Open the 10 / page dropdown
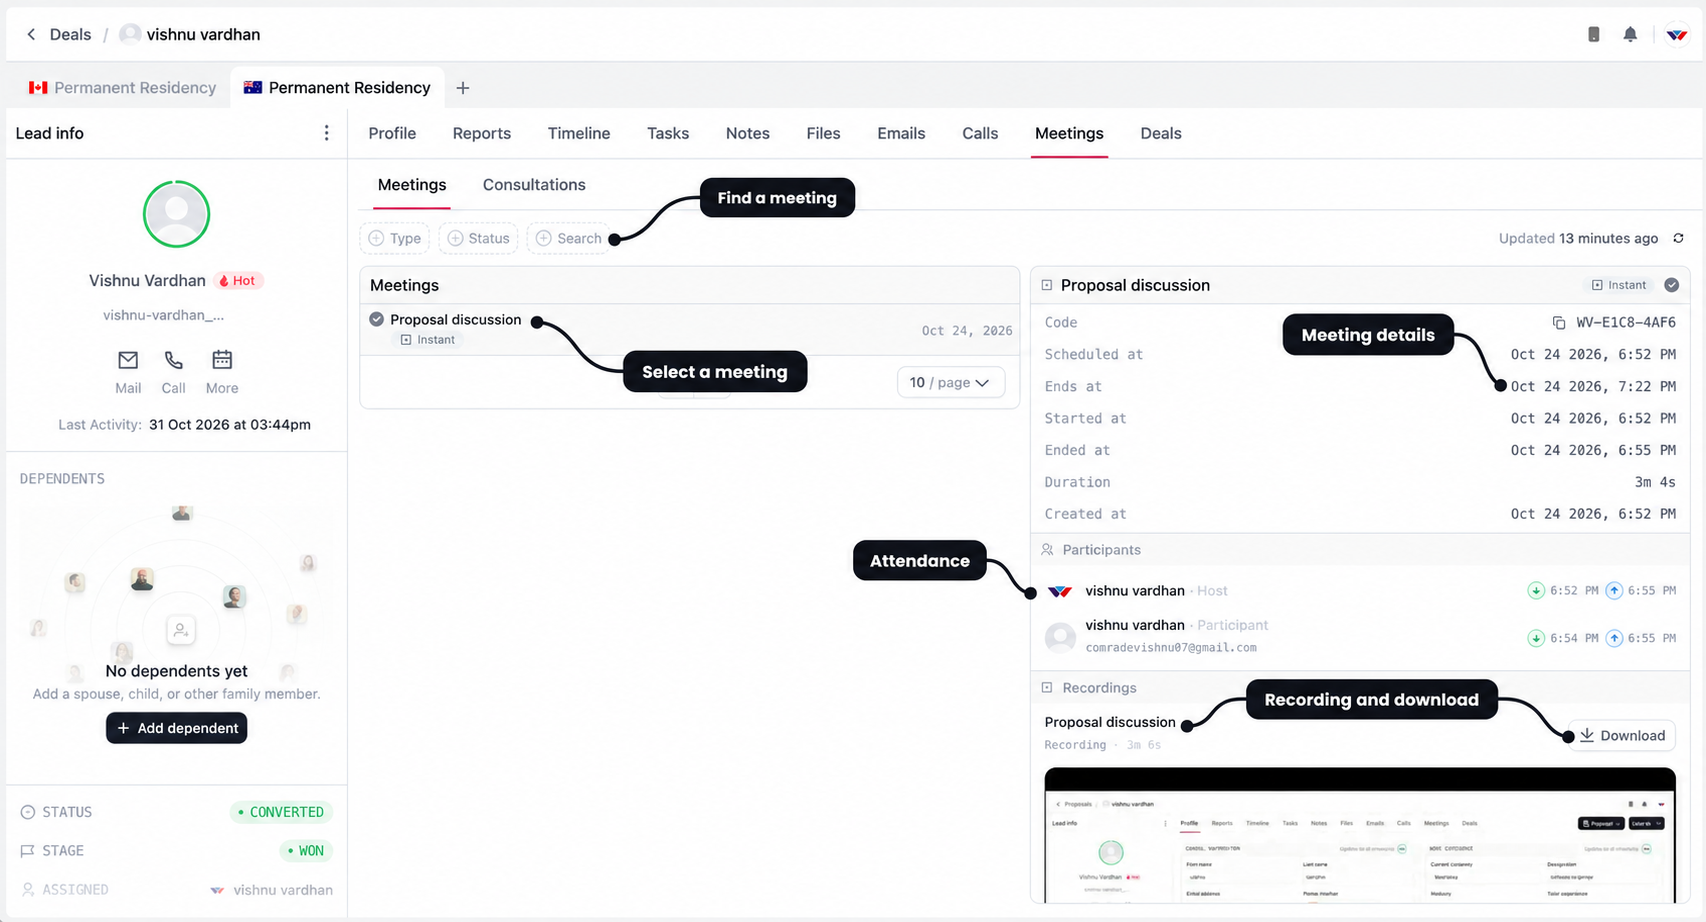 coord(950,383)
